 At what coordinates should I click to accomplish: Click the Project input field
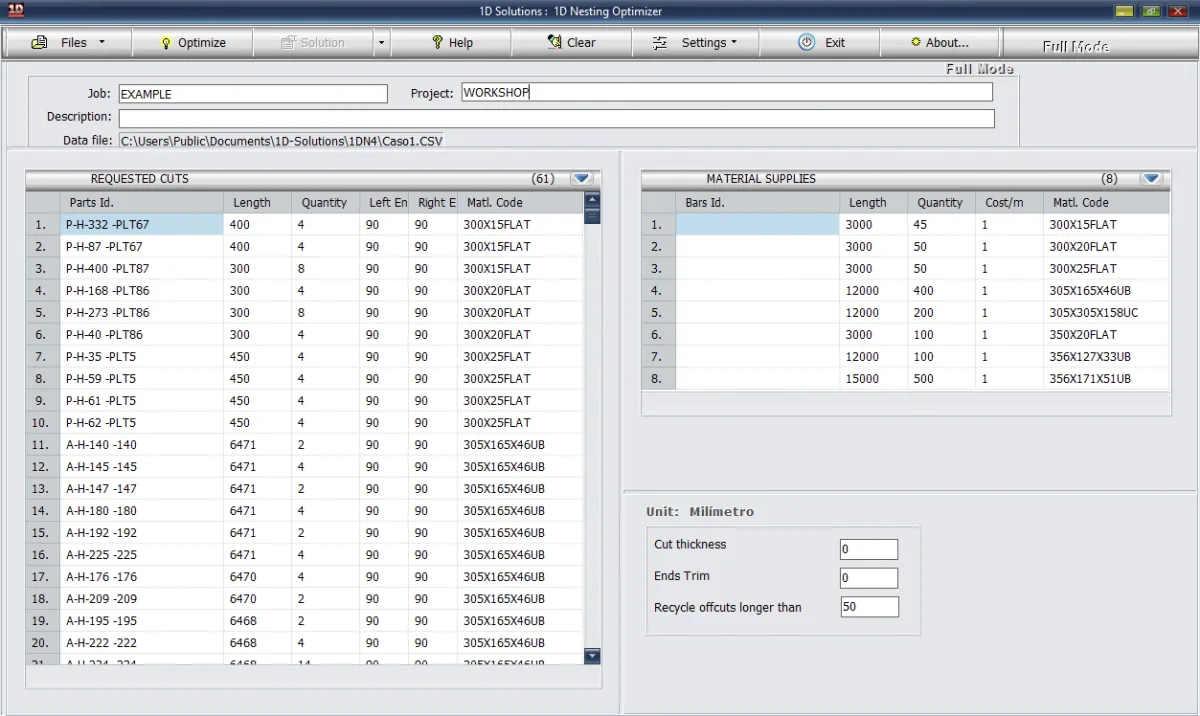click(x=727, y=92)
